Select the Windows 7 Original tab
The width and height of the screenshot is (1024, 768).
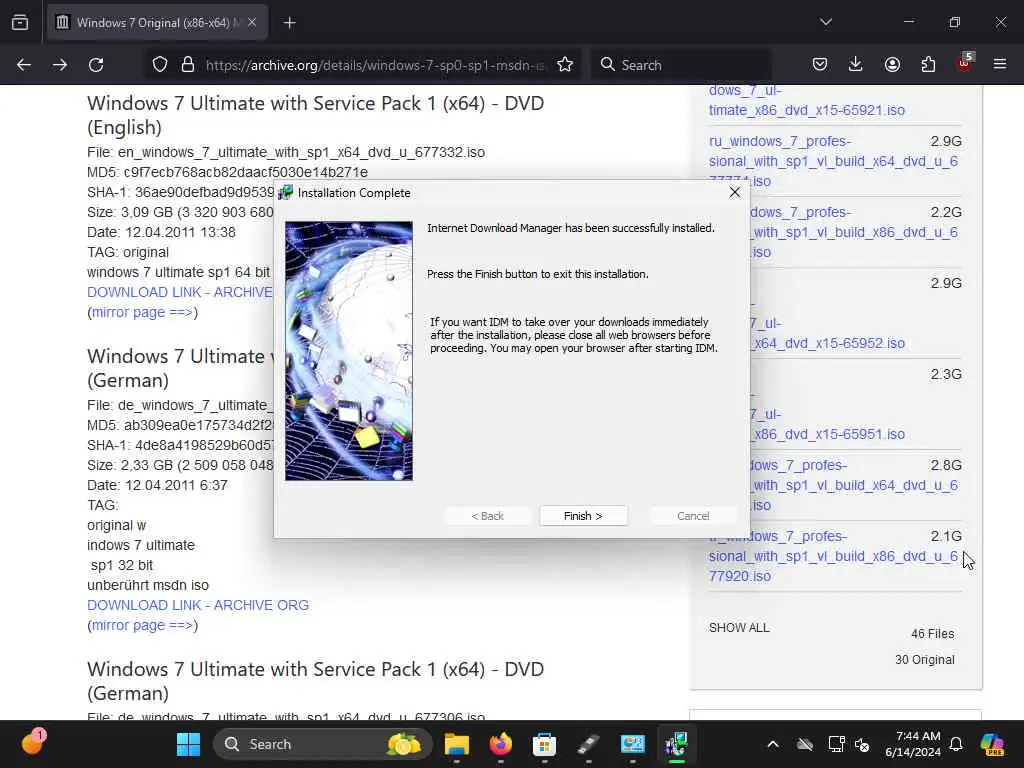[157, 23]
